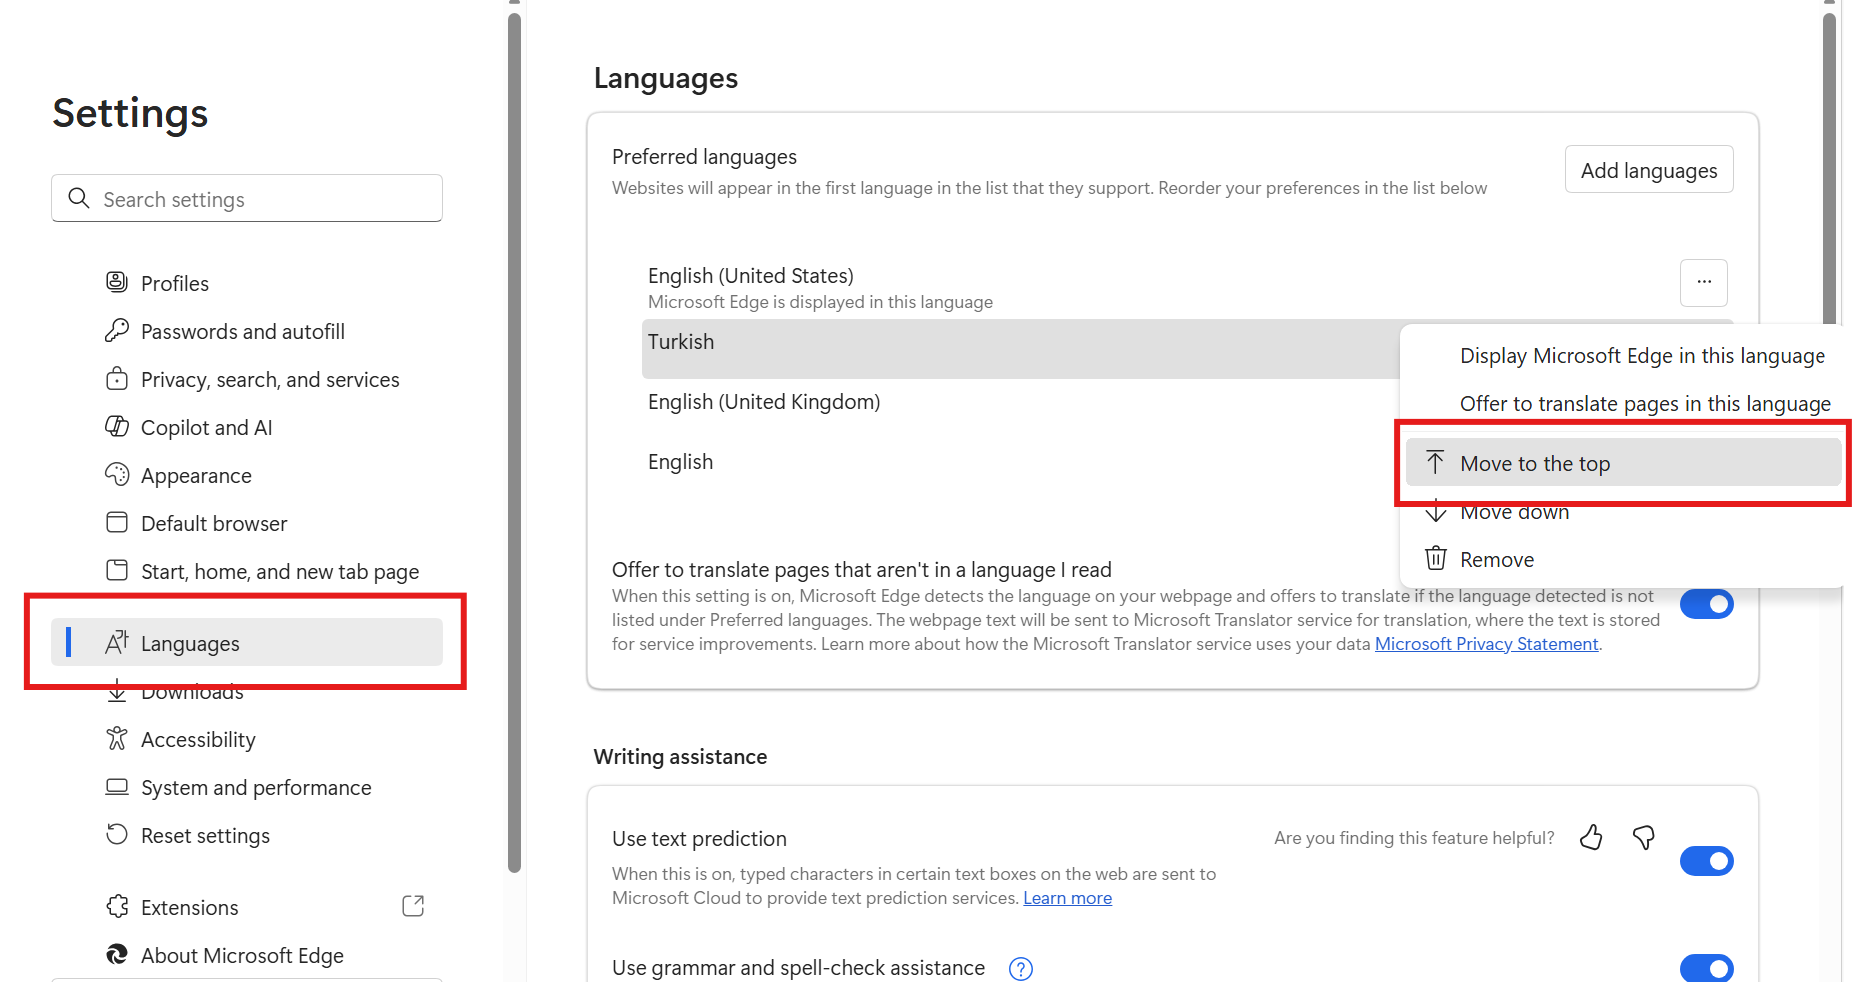The image size is (1853, 982).
Task: Give thumbs down for text prediction feature
Action: [x=1643, y=837]
